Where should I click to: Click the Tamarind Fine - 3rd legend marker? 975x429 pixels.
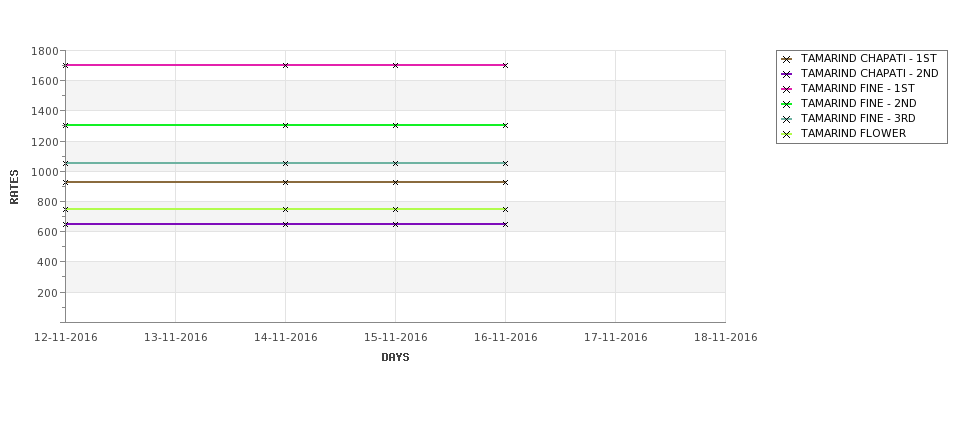coord(787,119)
